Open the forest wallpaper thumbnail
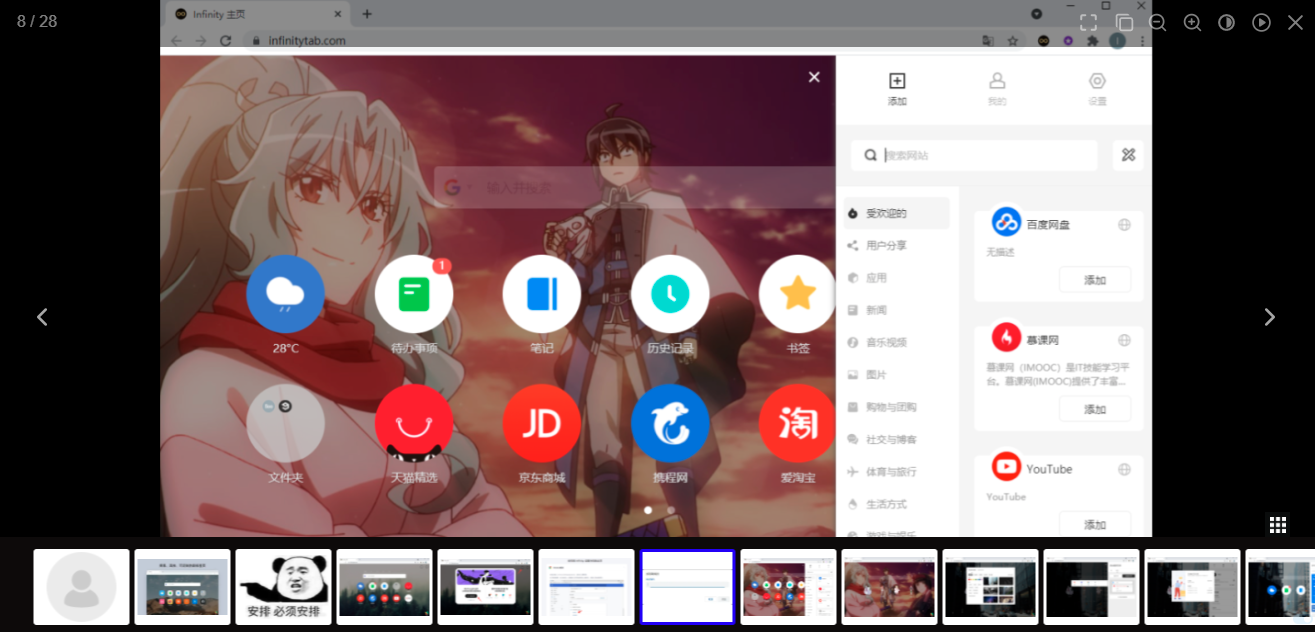Screen dimensions: 1315x632 pos(384,587)
